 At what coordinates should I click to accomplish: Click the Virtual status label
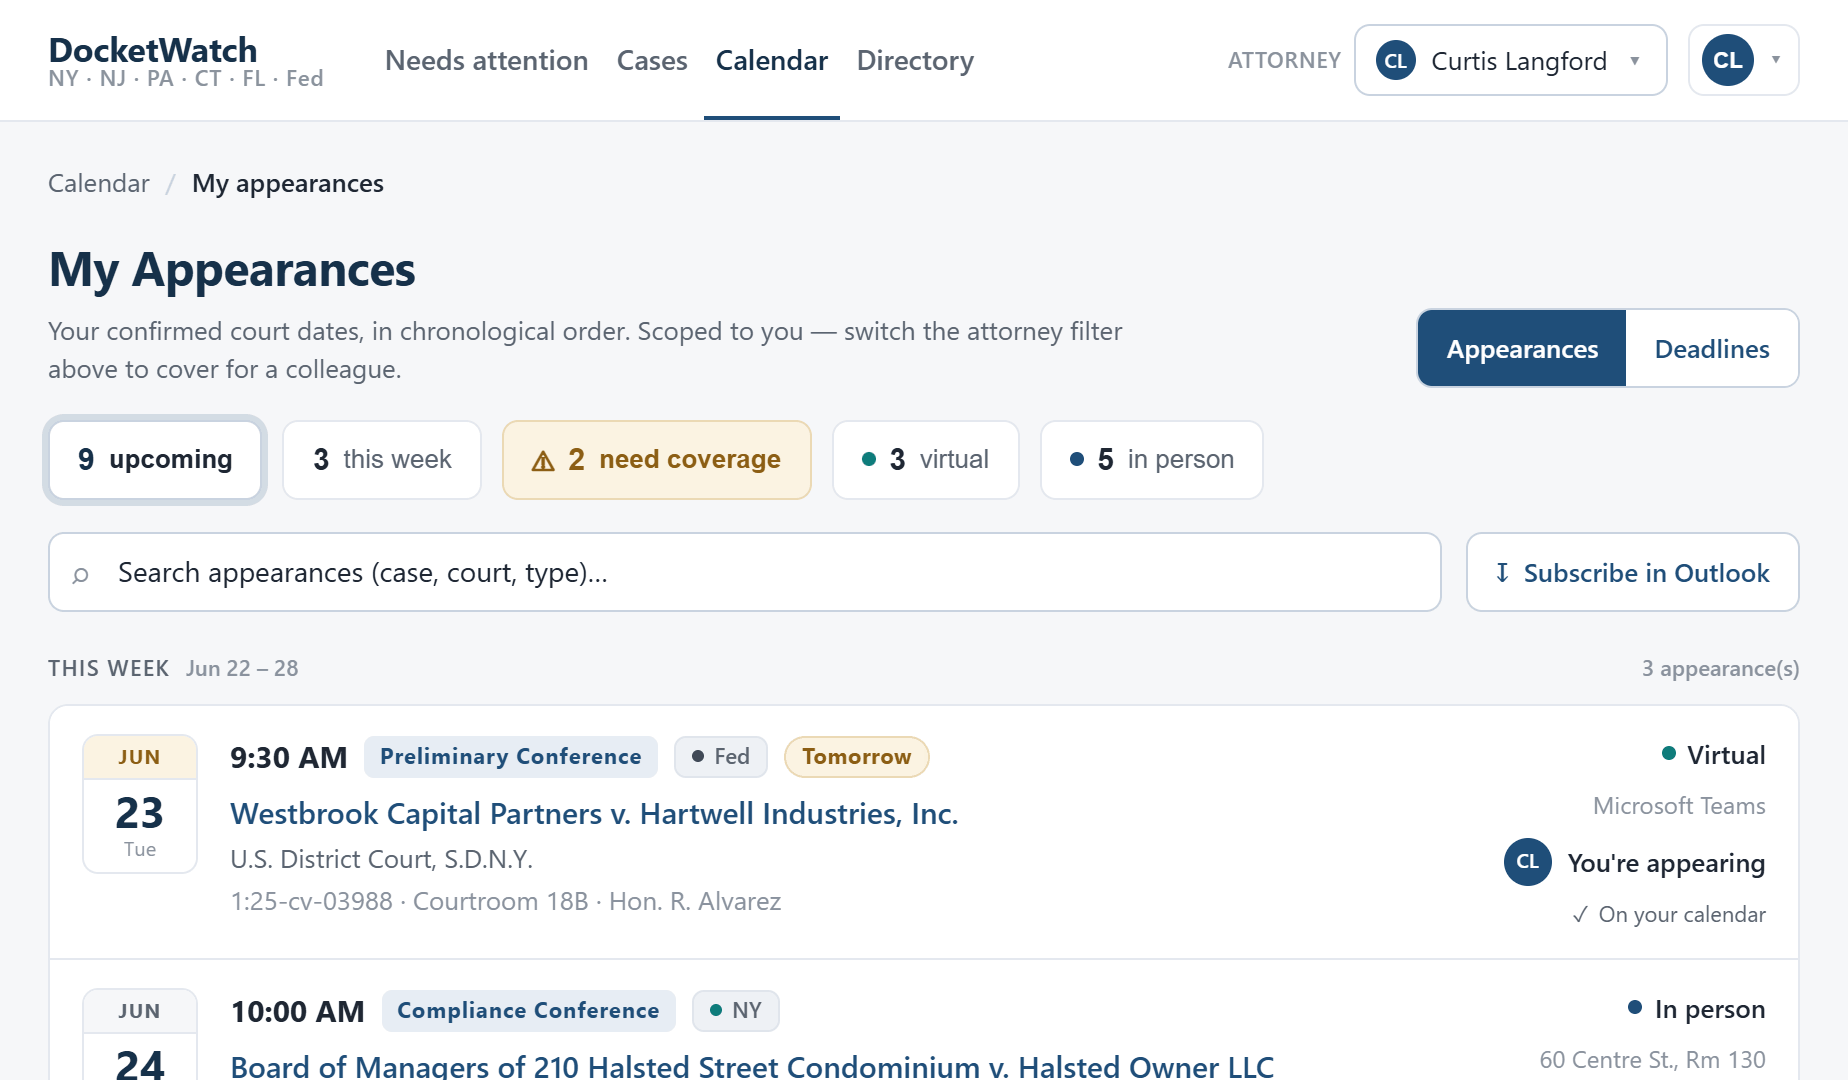[1714, 755]
